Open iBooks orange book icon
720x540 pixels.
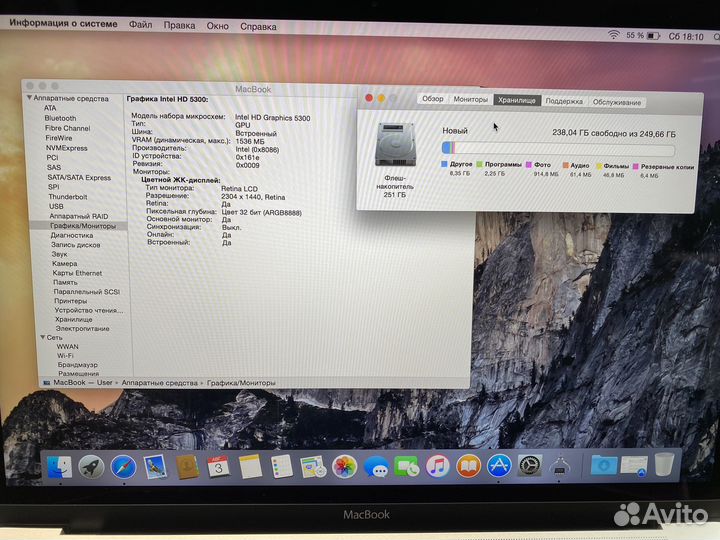[x=468, y=467]
